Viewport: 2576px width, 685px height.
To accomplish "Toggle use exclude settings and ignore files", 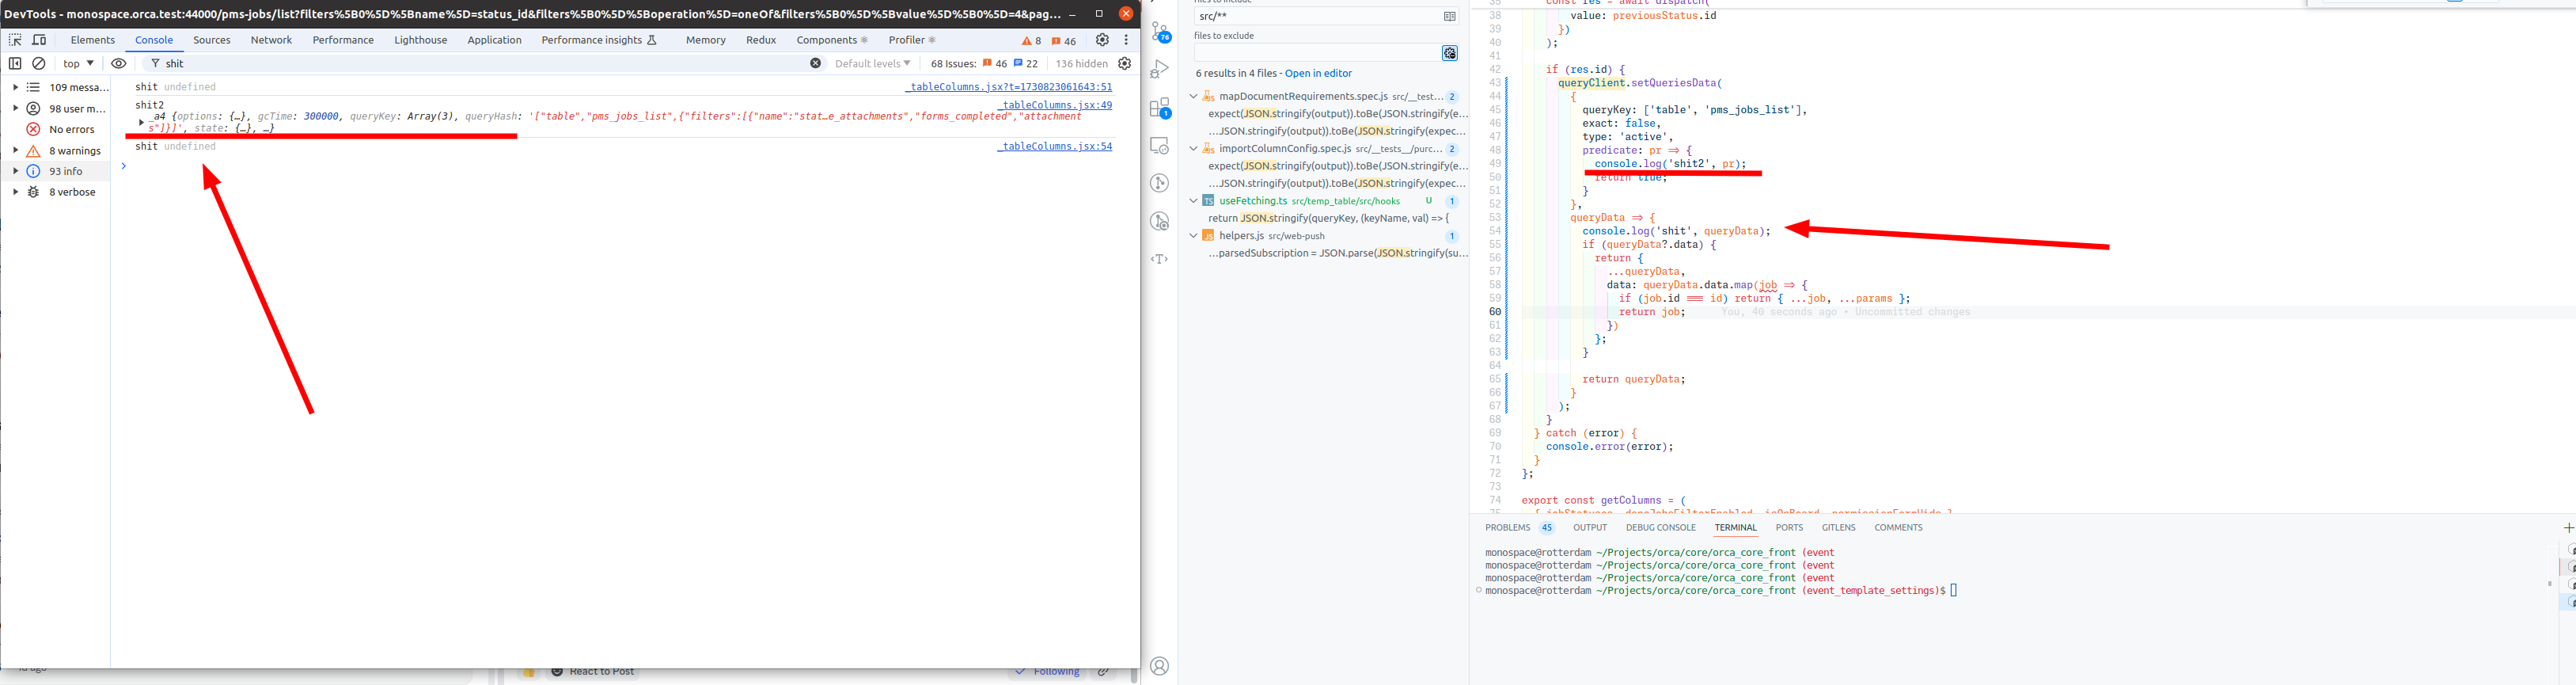I will 1449,53.
